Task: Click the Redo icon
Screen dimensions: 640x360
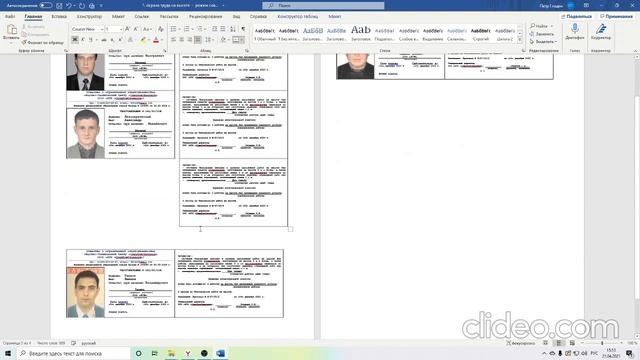Action: pyautogui.click(x=82, y=6)
